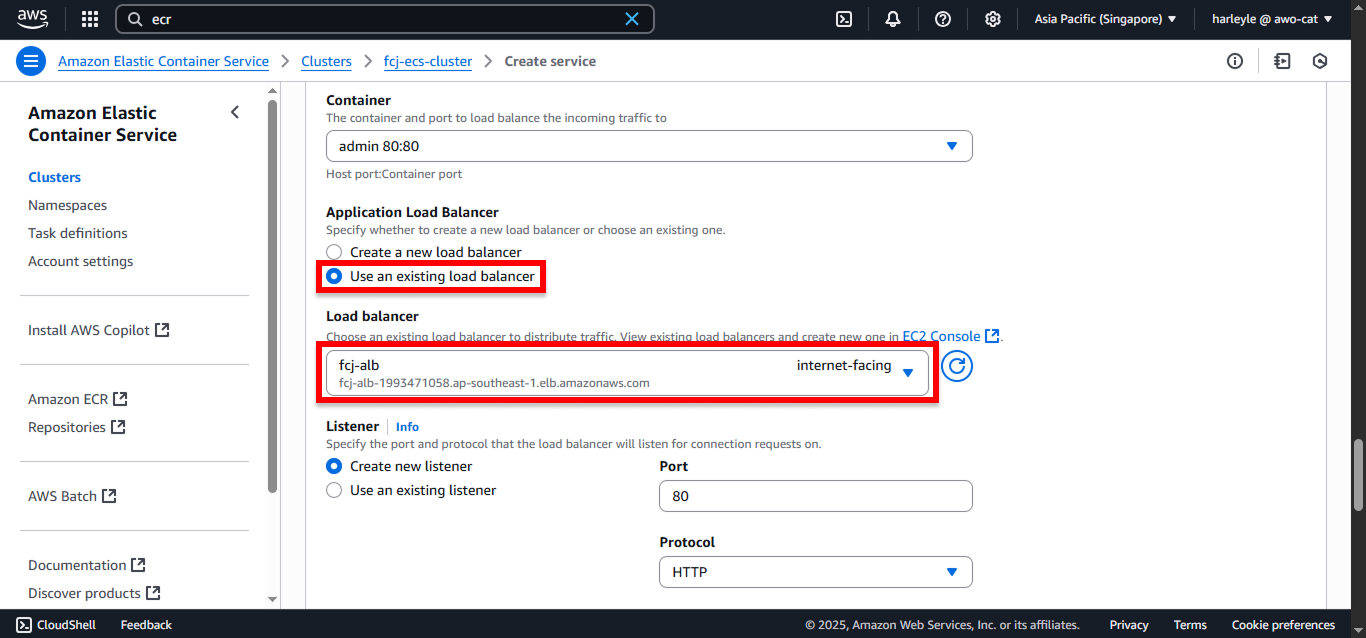The width and height of the screenshot is (1366, 638).
Task: Click the Host port:Container port hint
Action: pos(394,174)
